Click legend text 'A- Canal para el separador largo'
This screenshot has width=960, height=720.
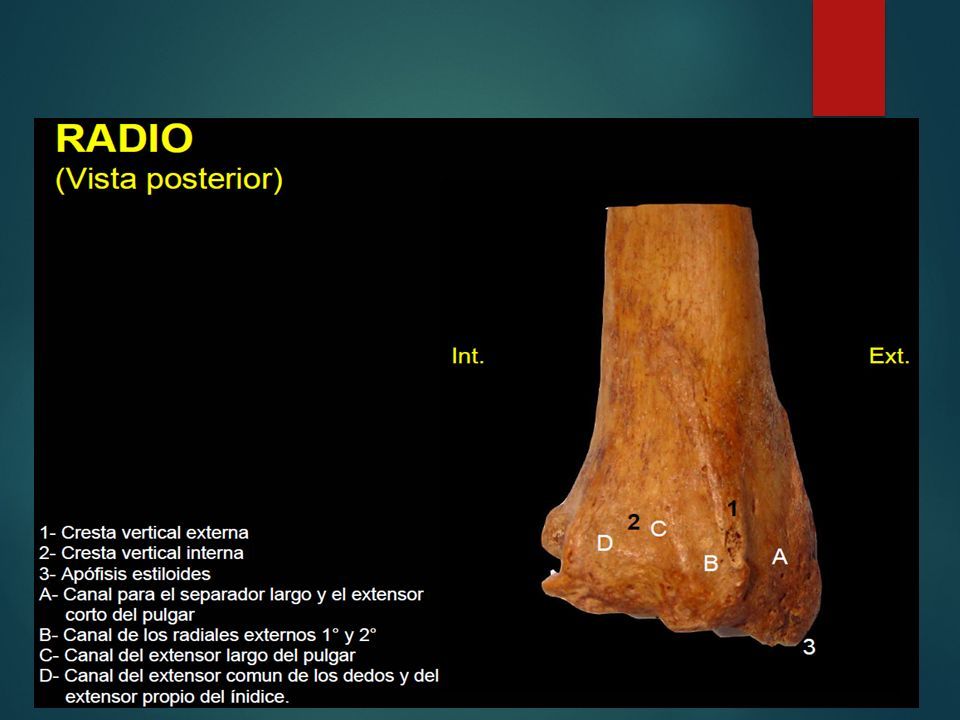[176, 594]
